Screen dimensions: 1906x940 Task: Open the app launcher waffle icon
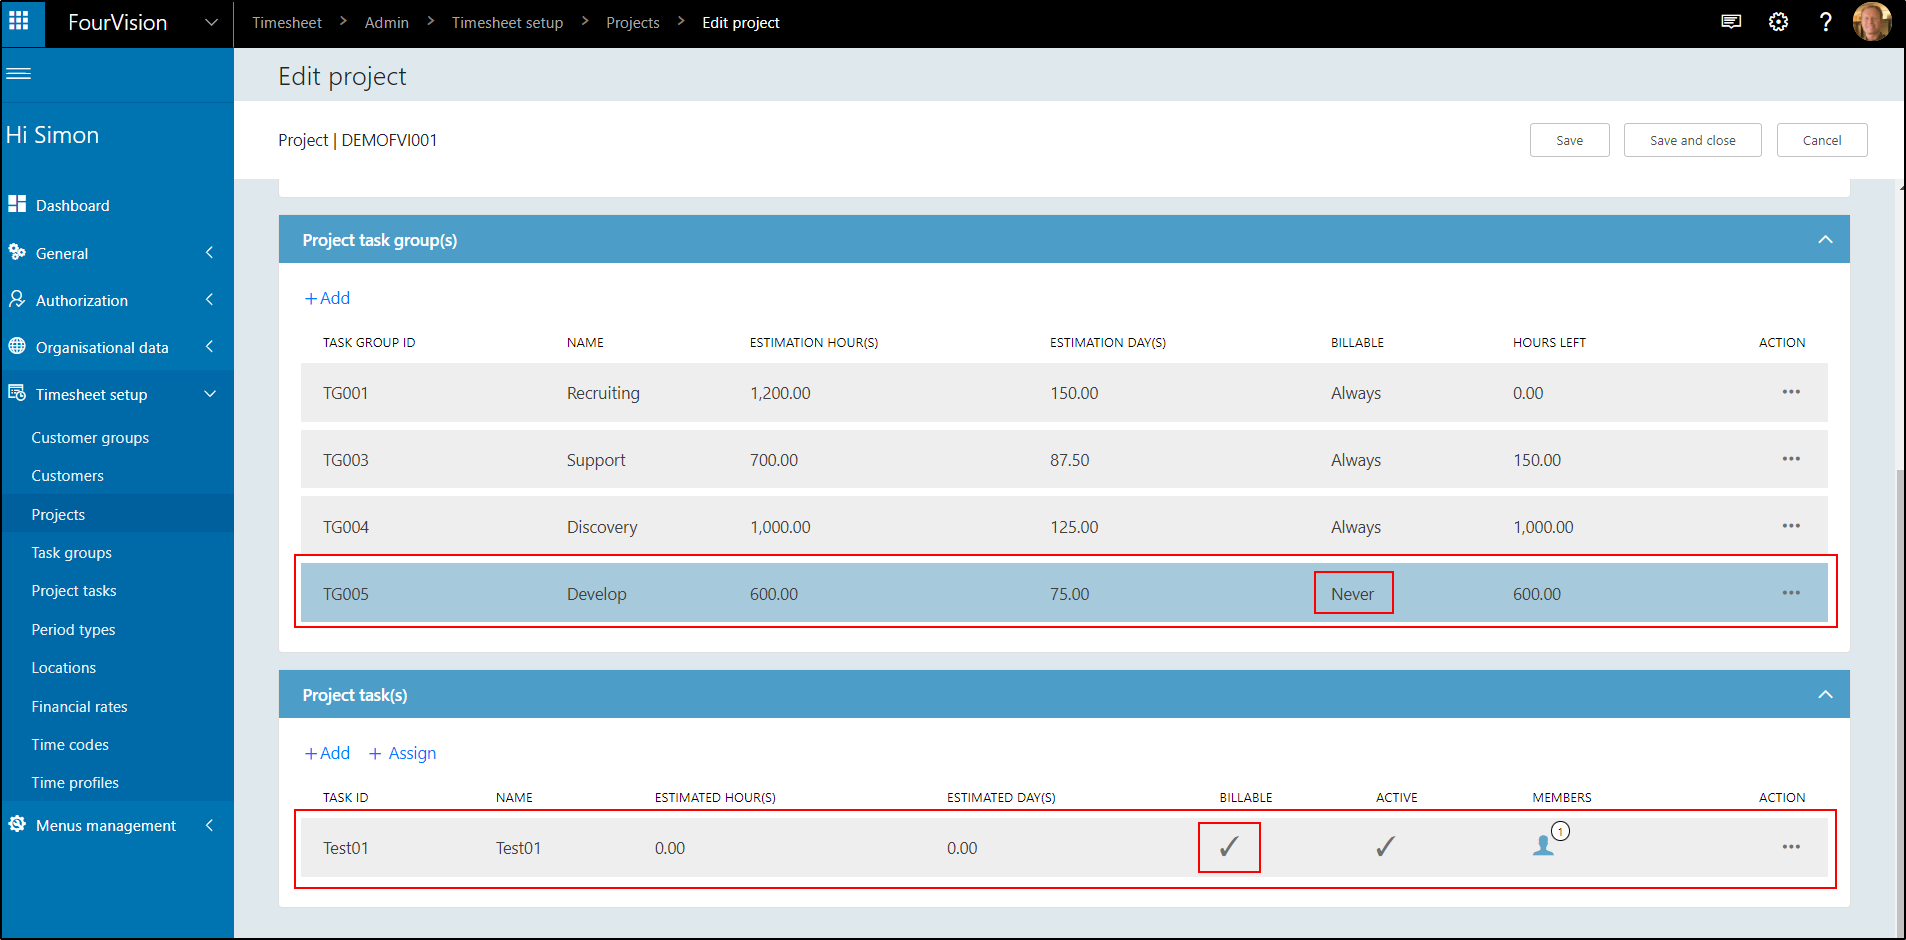[x=19, y=21]
